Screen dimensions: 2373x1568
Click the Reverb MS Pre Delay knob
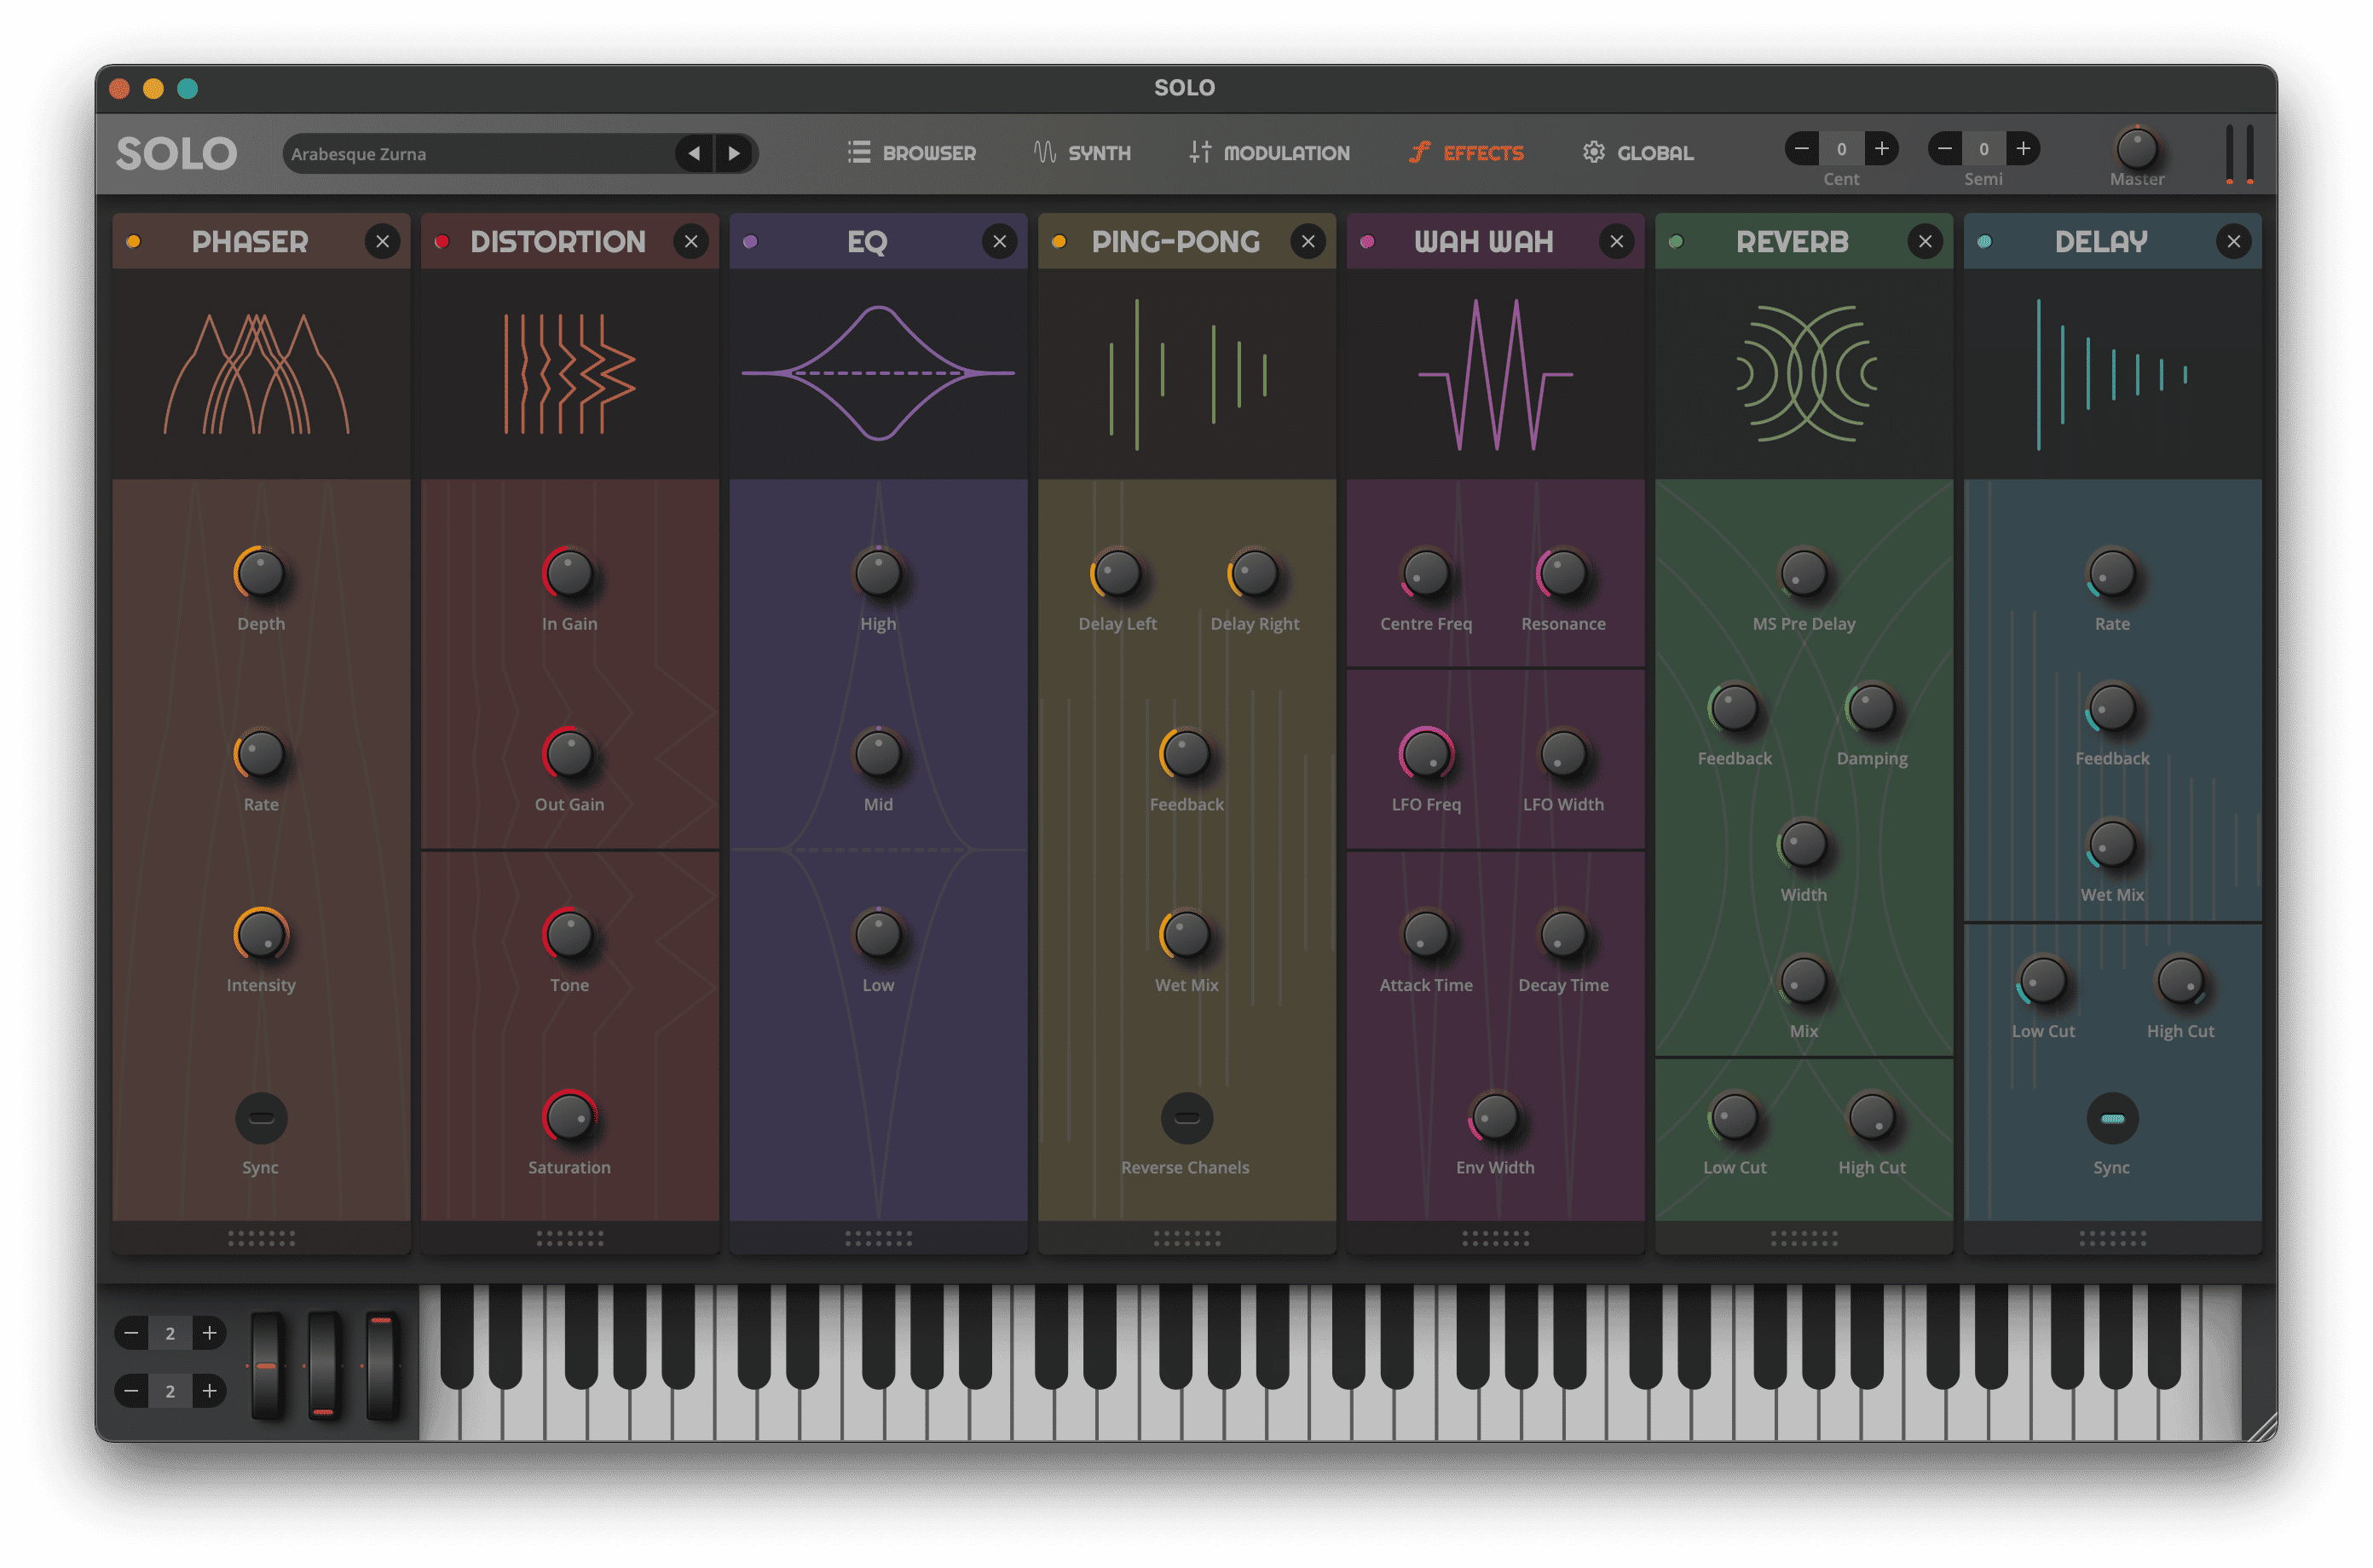(1804, 573)
